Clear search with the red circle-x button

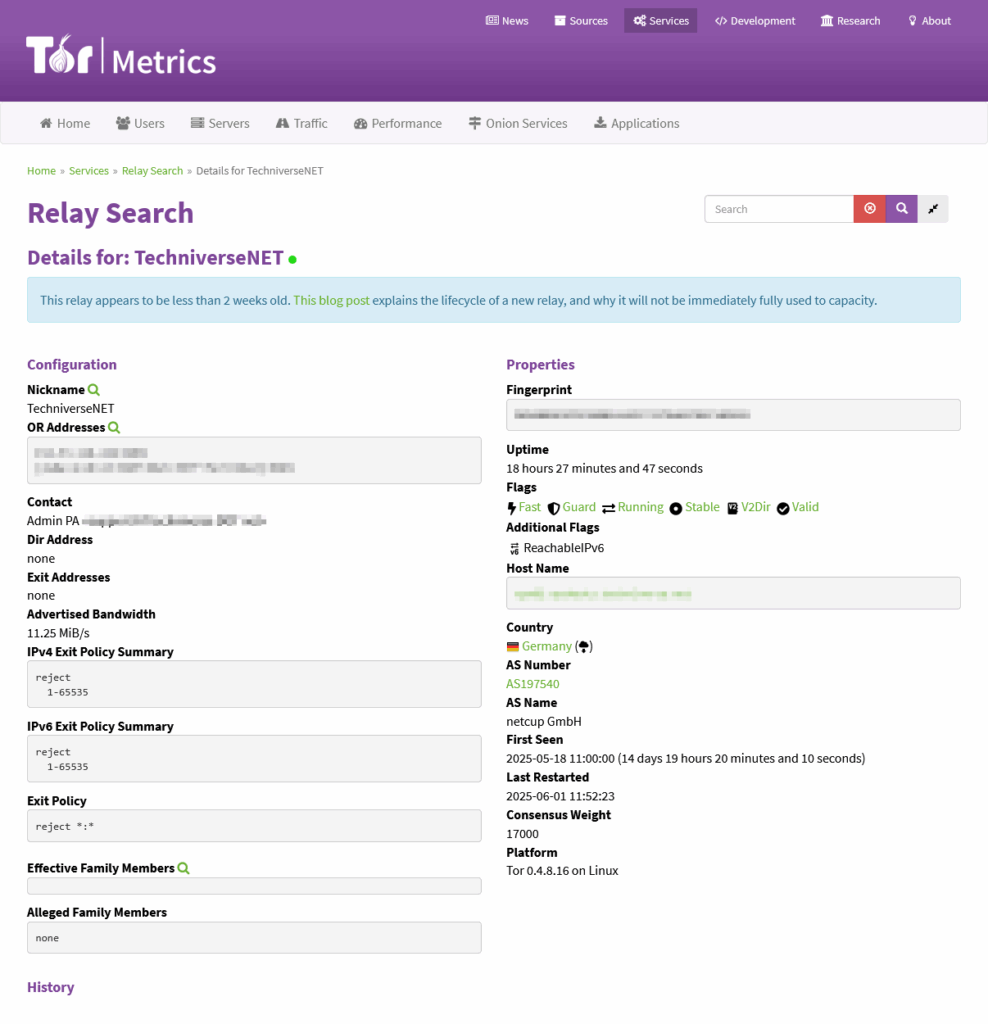pyautogui.click(x=870, y=209)
